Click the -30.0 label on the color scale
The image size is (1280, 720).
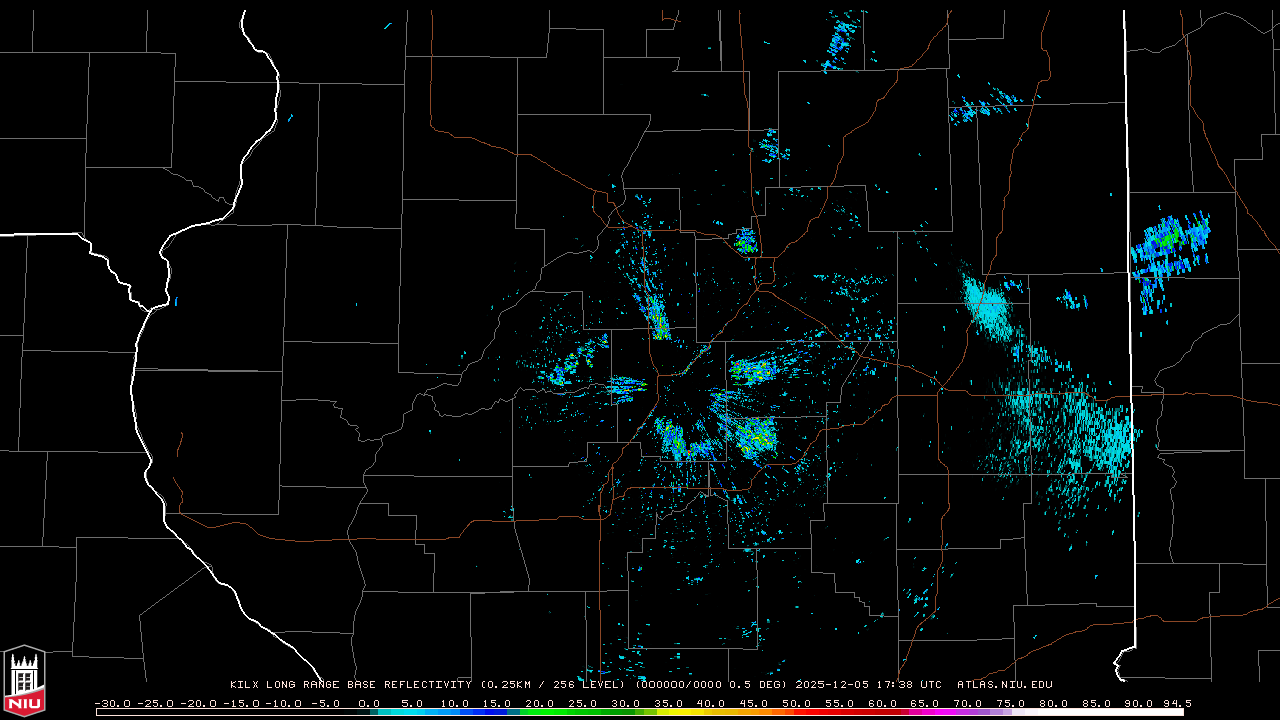(113, 703)
